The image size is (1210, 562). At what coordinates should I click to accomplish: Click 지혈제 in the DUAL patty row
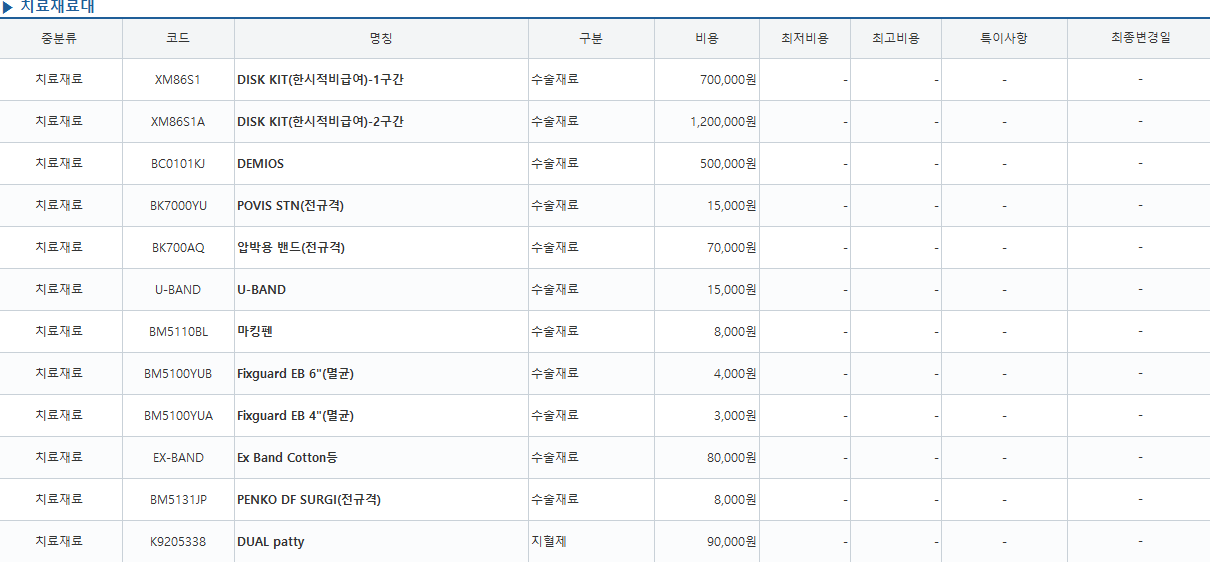[549, 541]
